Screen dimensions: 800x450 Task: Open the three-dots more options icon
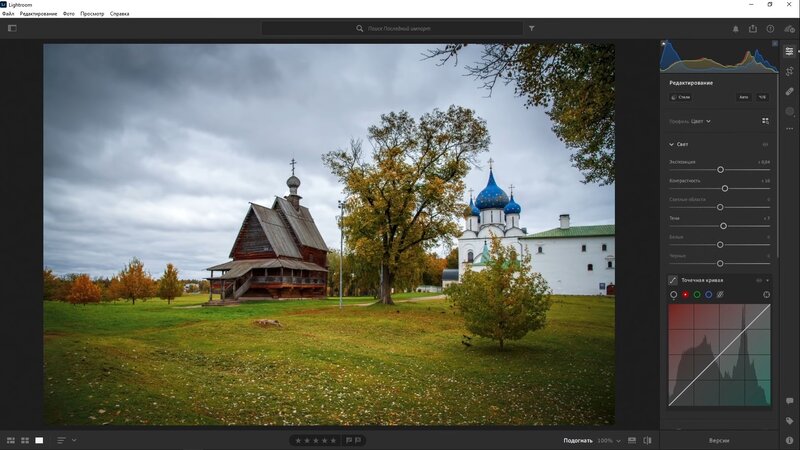click(790, 129)
